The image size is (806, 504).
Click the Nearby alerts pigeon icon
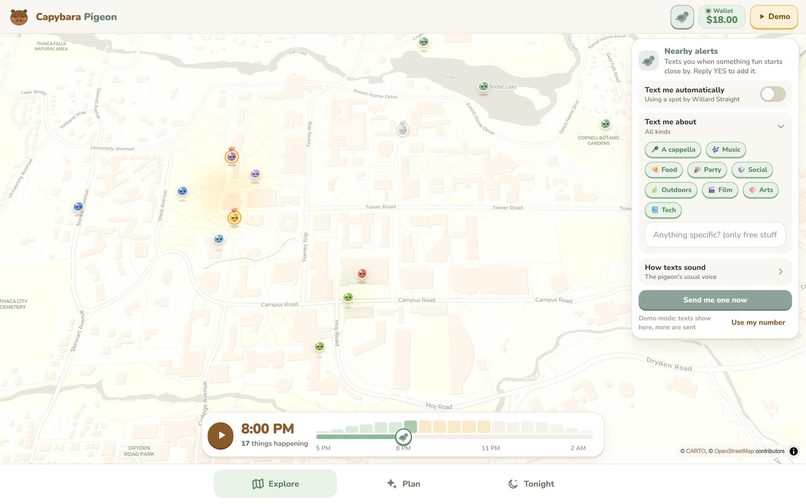(649, 61)
